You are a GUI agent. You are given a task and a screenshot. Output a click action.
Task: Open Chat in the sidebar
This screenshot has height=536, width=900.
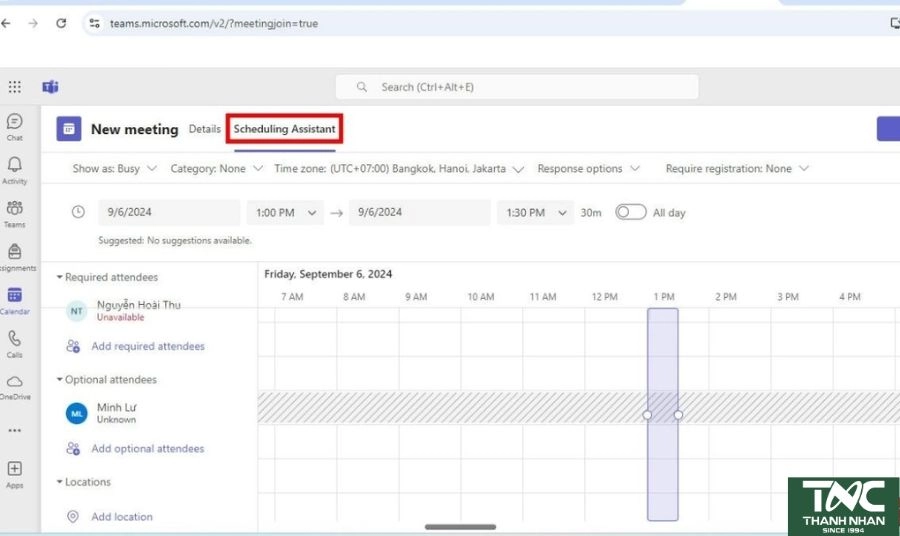point(15,127)
